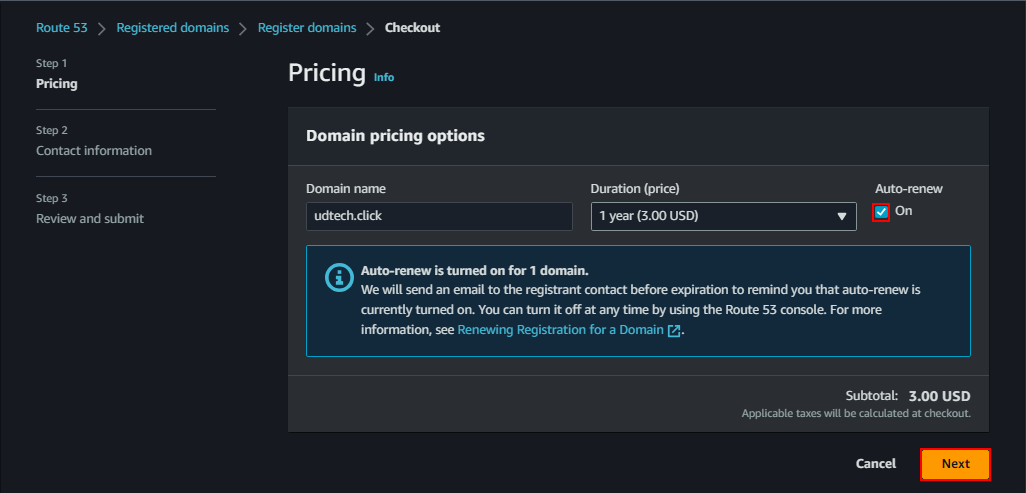This screenshot has width=1026, height=493.
Task: Click the Checkout breadcrumb item
Action: coord(412,28)
